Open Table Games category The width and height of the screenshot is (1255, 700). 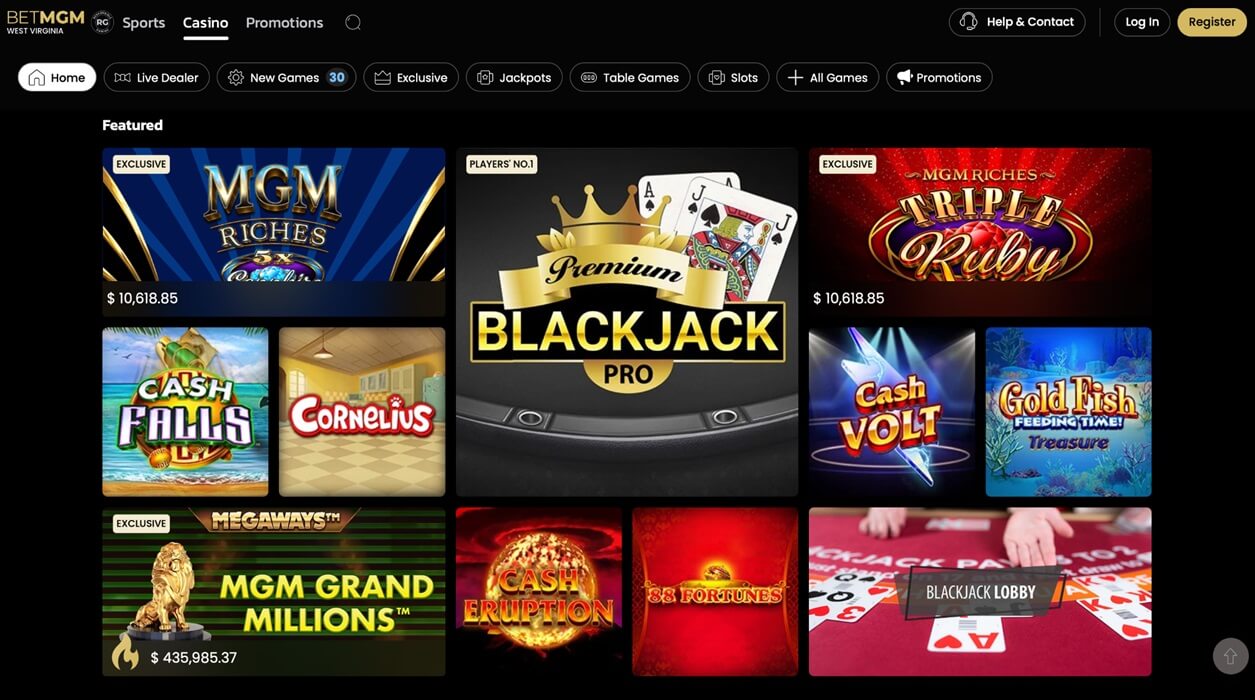pyautogui.click(x=630, y=77)
